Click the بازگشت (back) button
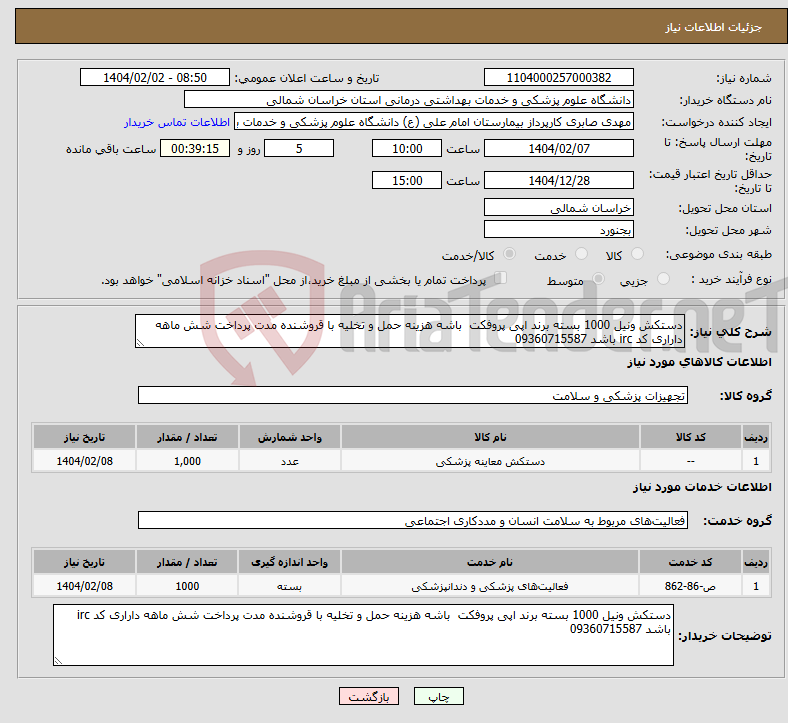 click(x=368, y=696)
